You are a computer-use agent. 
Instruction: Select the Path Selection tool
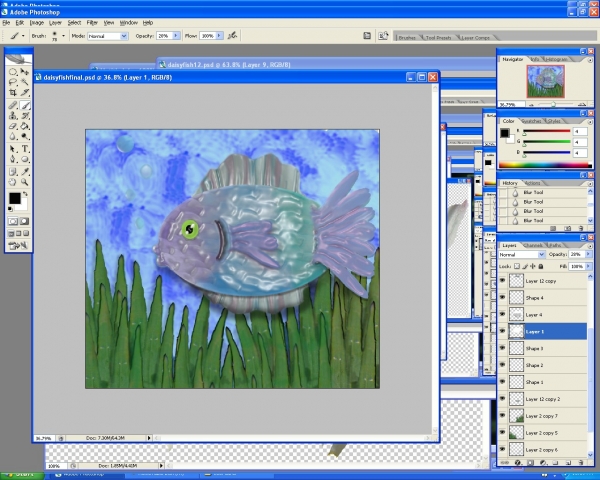pyautogui.click(x=13, y=149)
